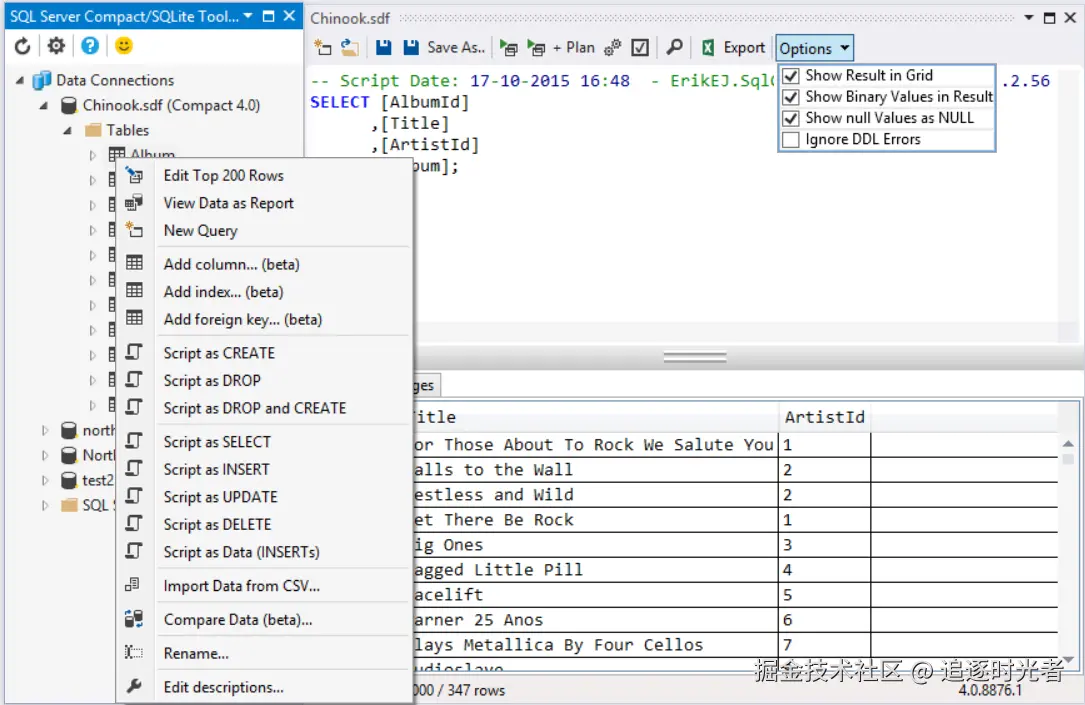The image size is (1085, 705).
Task: Click the yellow smiley feedback icon
Action: (123, 46)
